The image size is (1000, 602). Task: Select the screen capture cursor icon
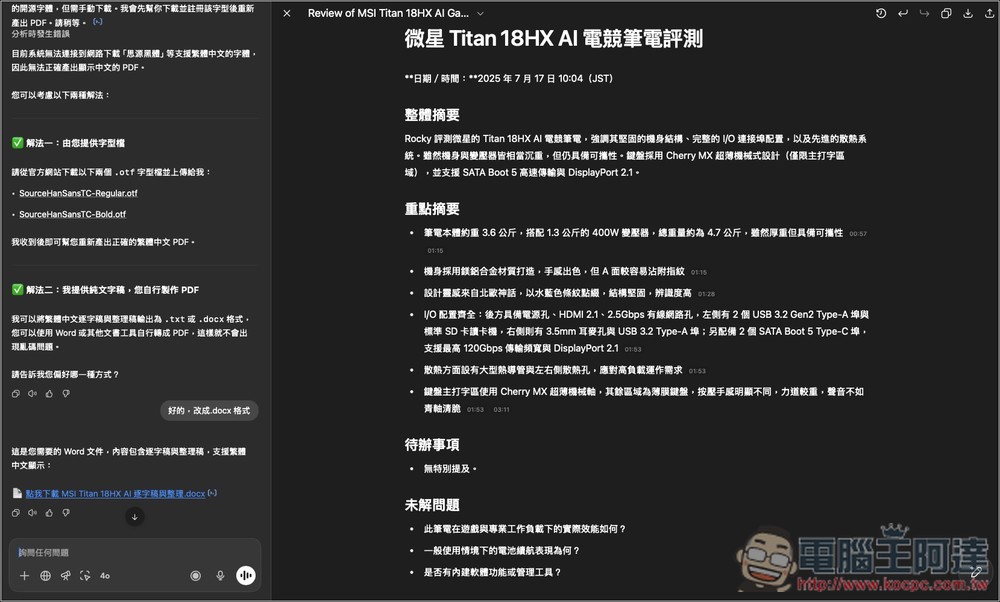(85, 576)
